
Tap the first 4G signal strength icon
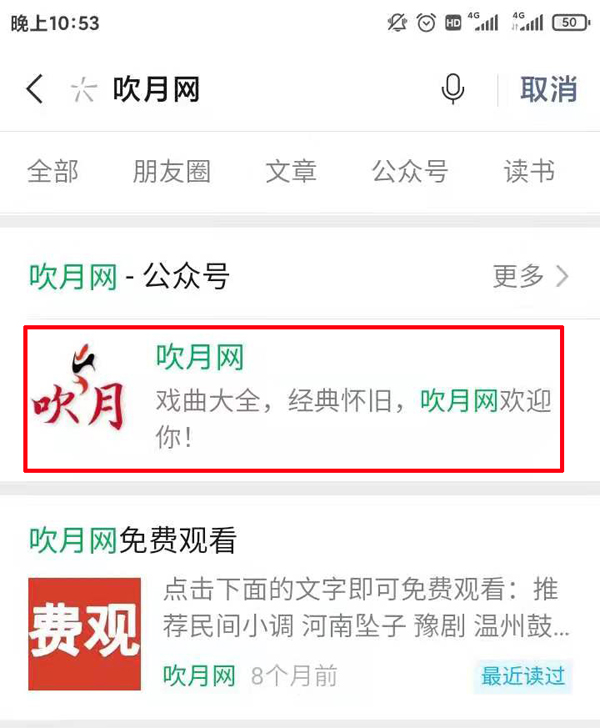point(483,21)
